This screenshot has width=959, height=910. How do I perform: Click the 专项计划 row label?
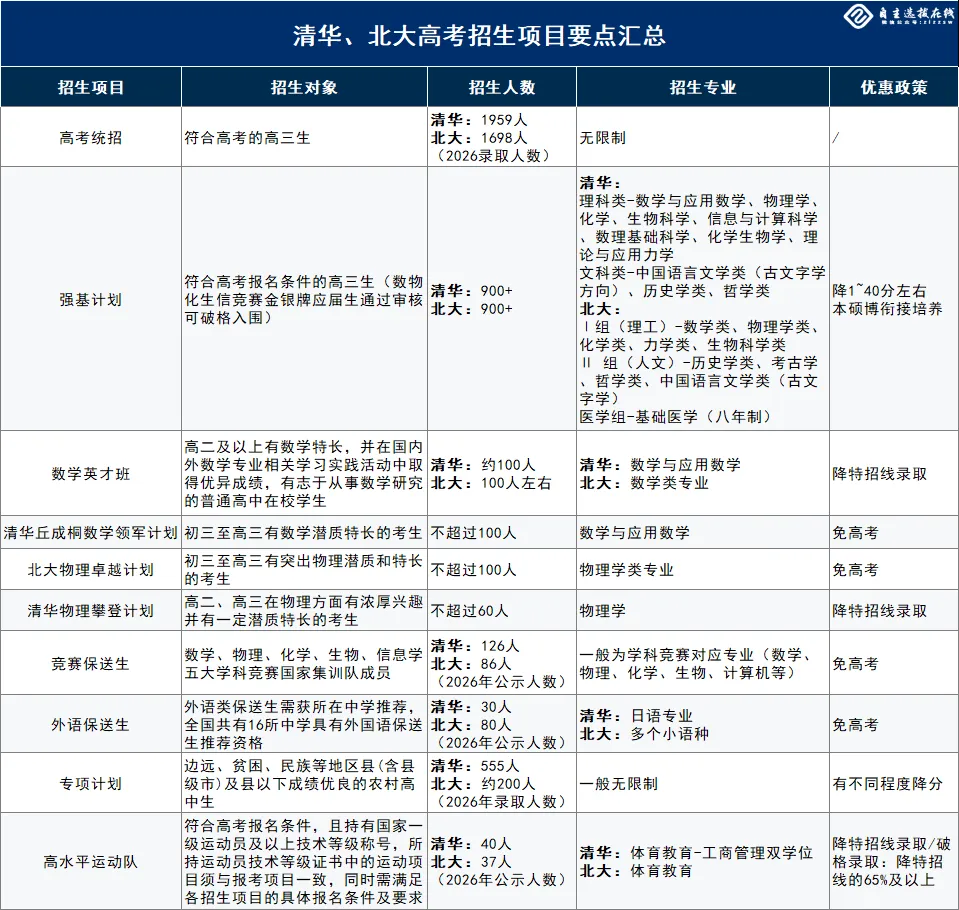(91, 783)
